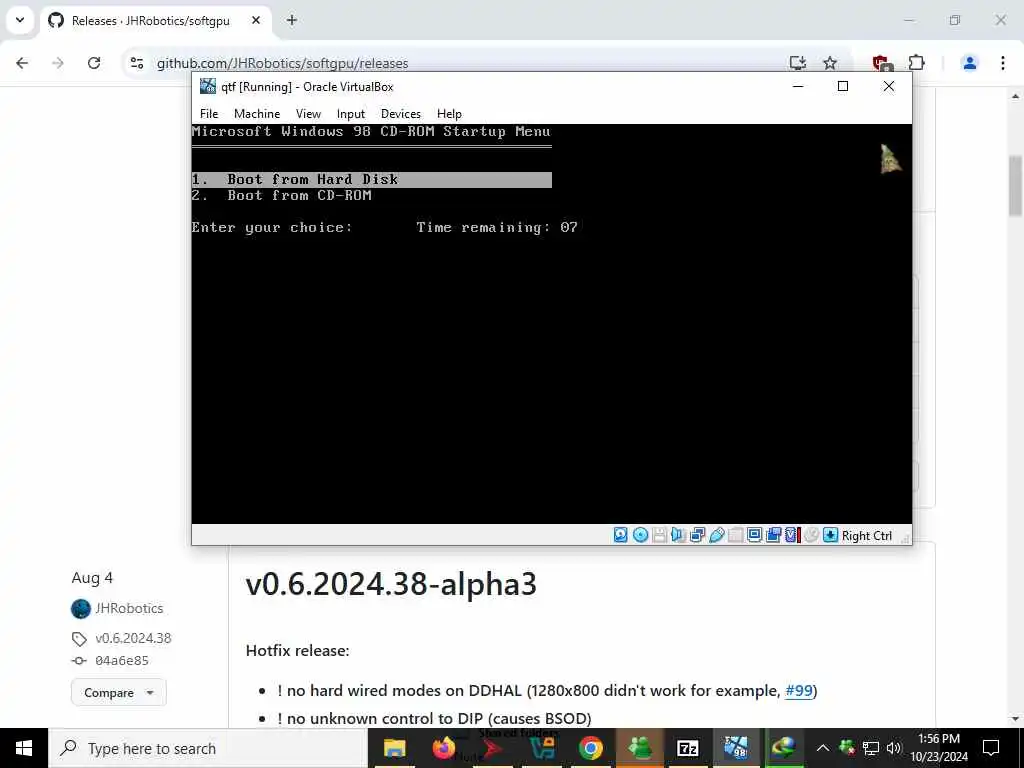The width and height of the screenshot is (1024, 768).
Task: Select 'Boot from Hard Disk' entry
Action: (x=372, y=180)
